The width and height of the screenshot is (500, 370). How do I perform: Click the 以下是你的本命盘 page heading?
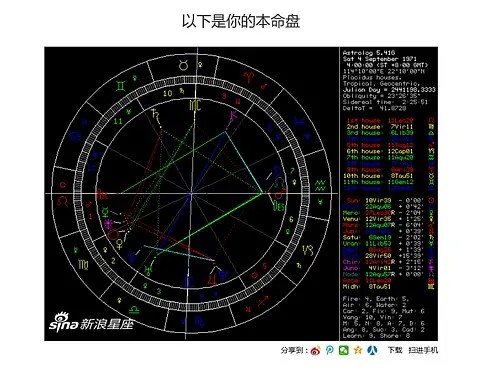(241, 21)
